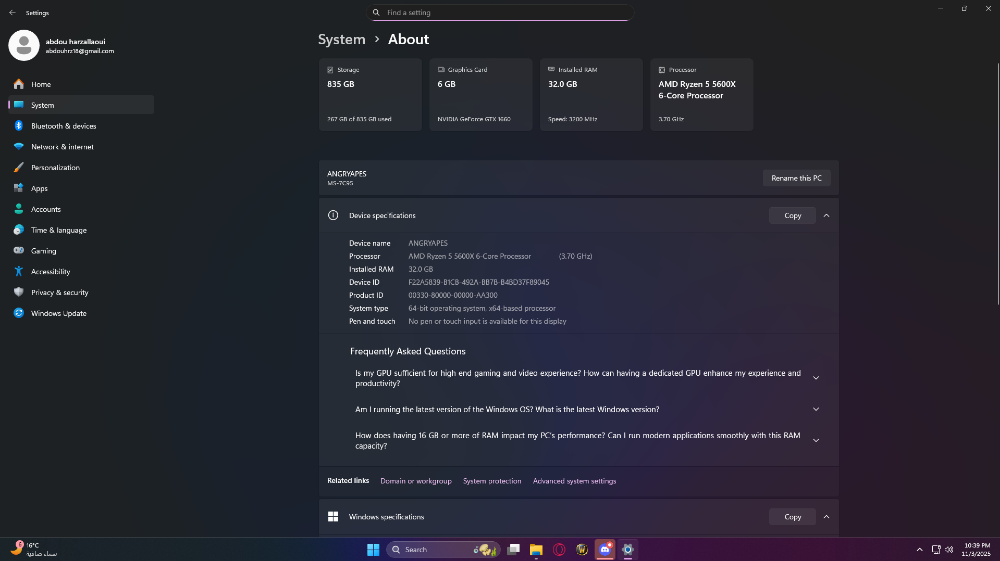
Task: Click Rename this PC button
Action: (797, 178)
